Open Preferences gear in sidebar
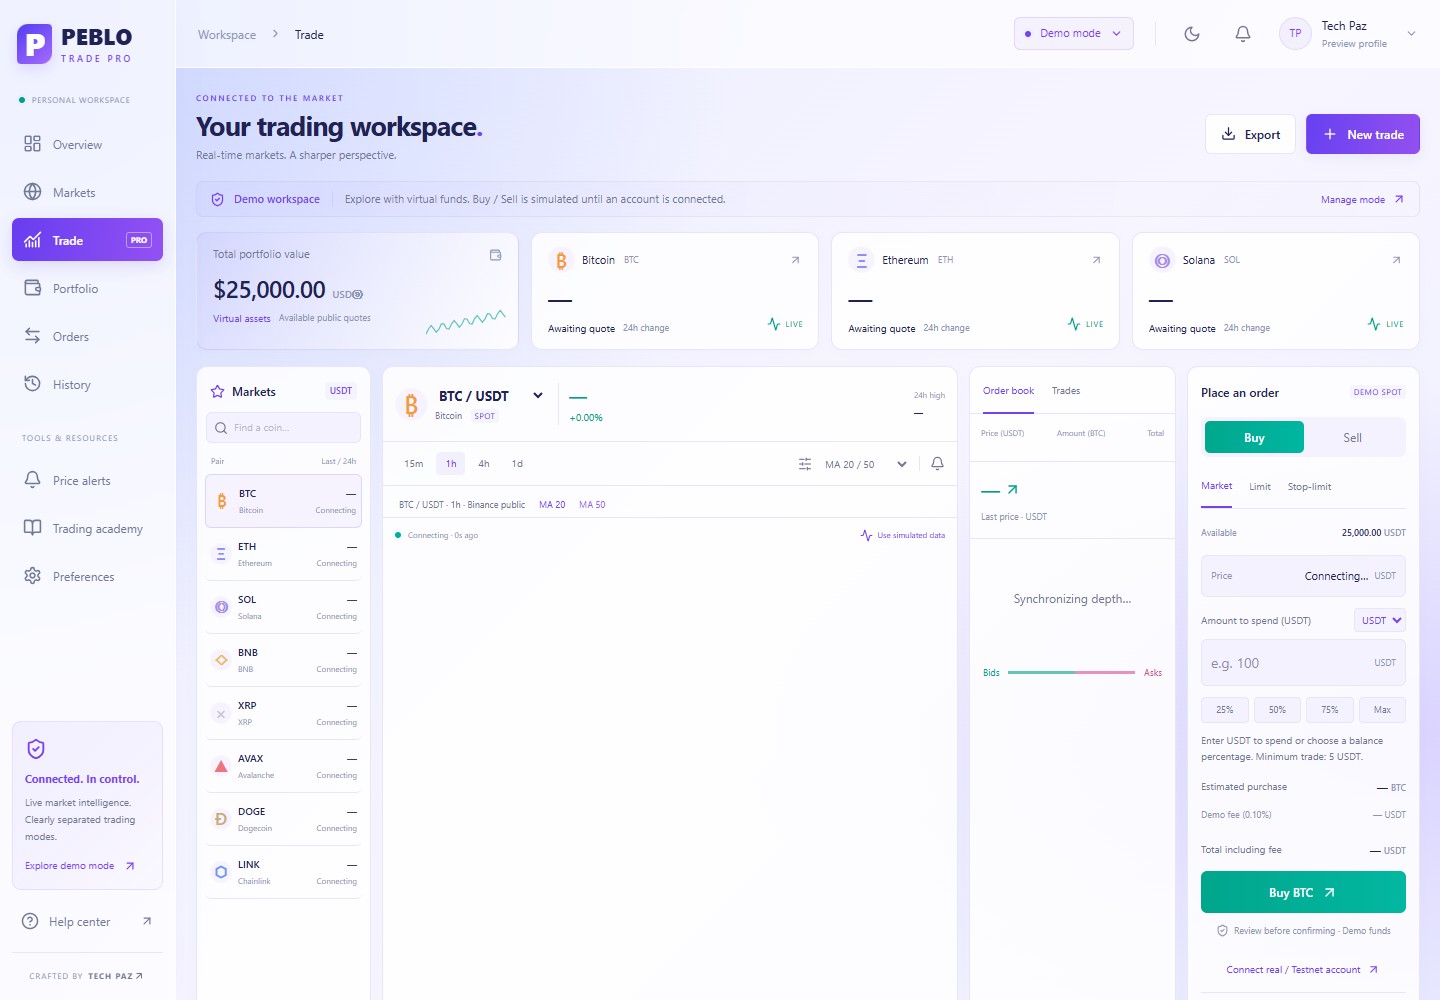Image resolution: width=1440 pixels, height=1000 pixels. tap(87, 576)
